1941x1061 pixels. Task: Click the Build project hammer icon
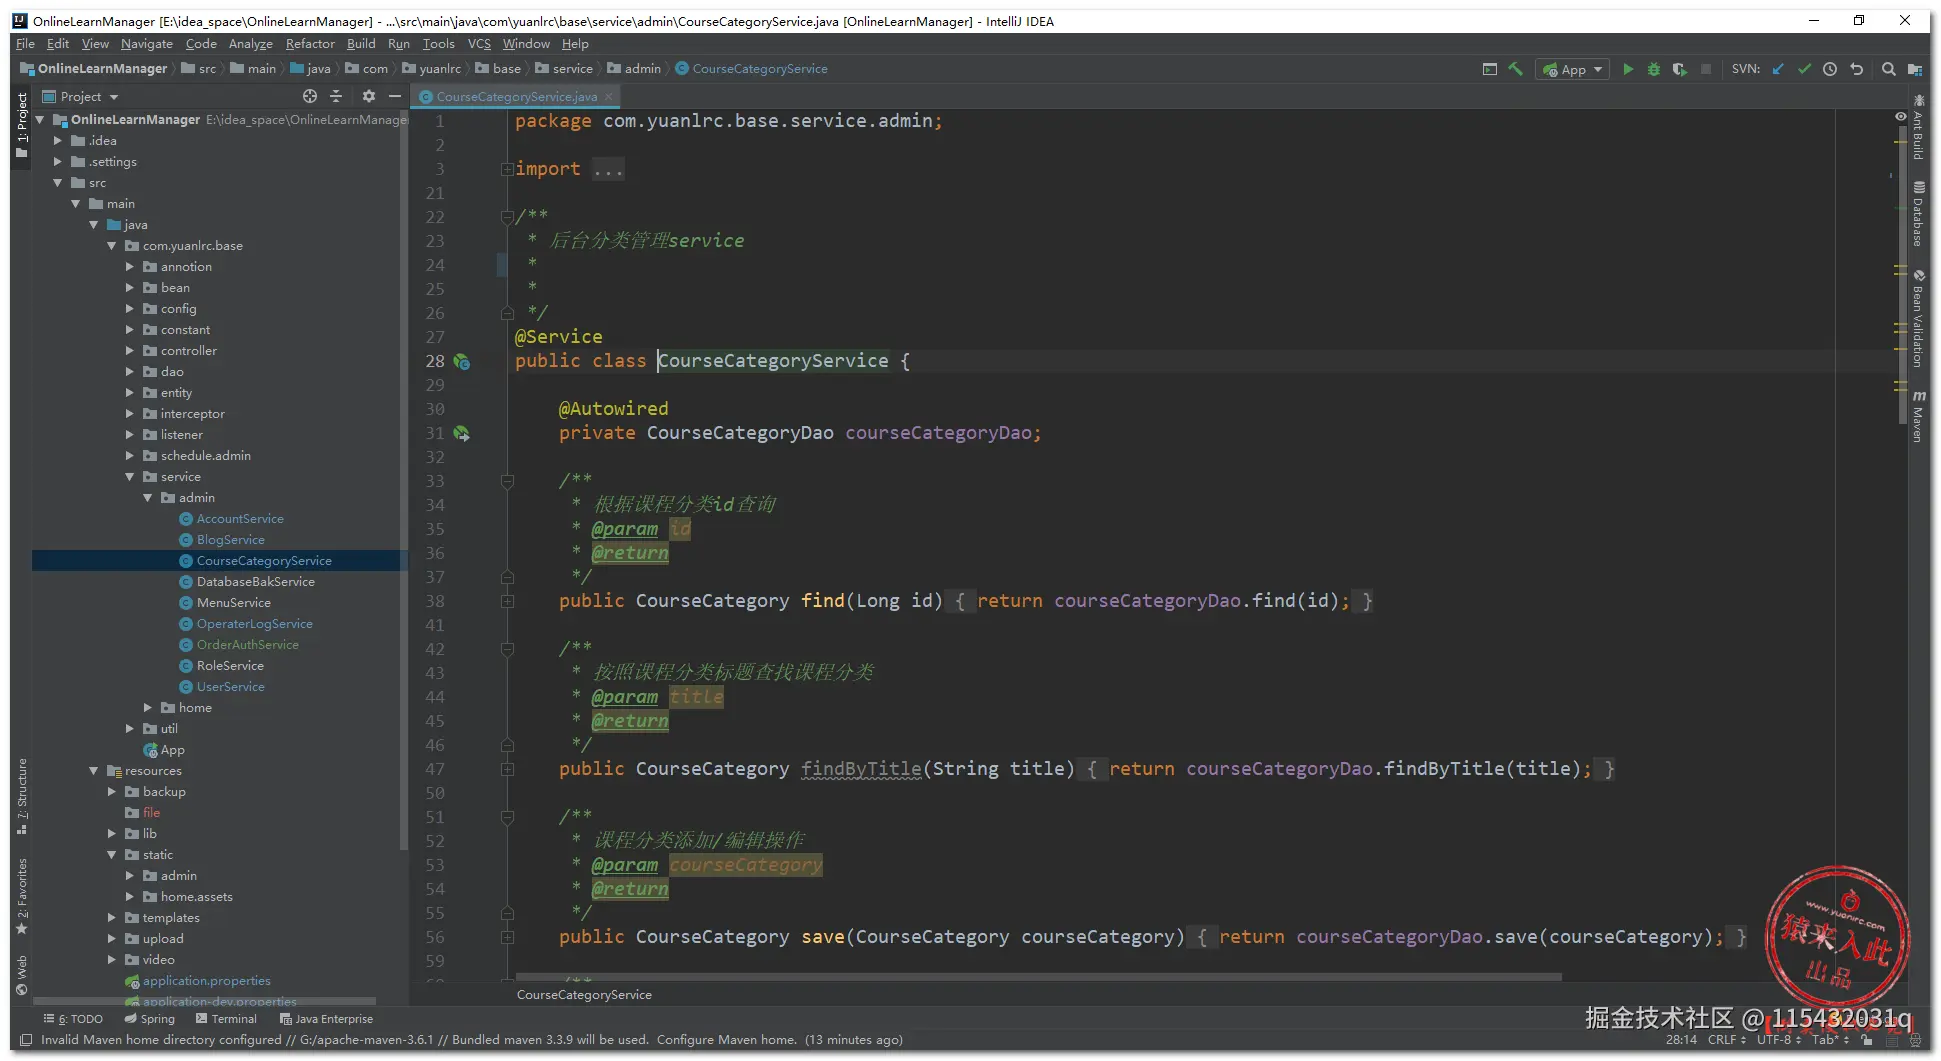1516,69
